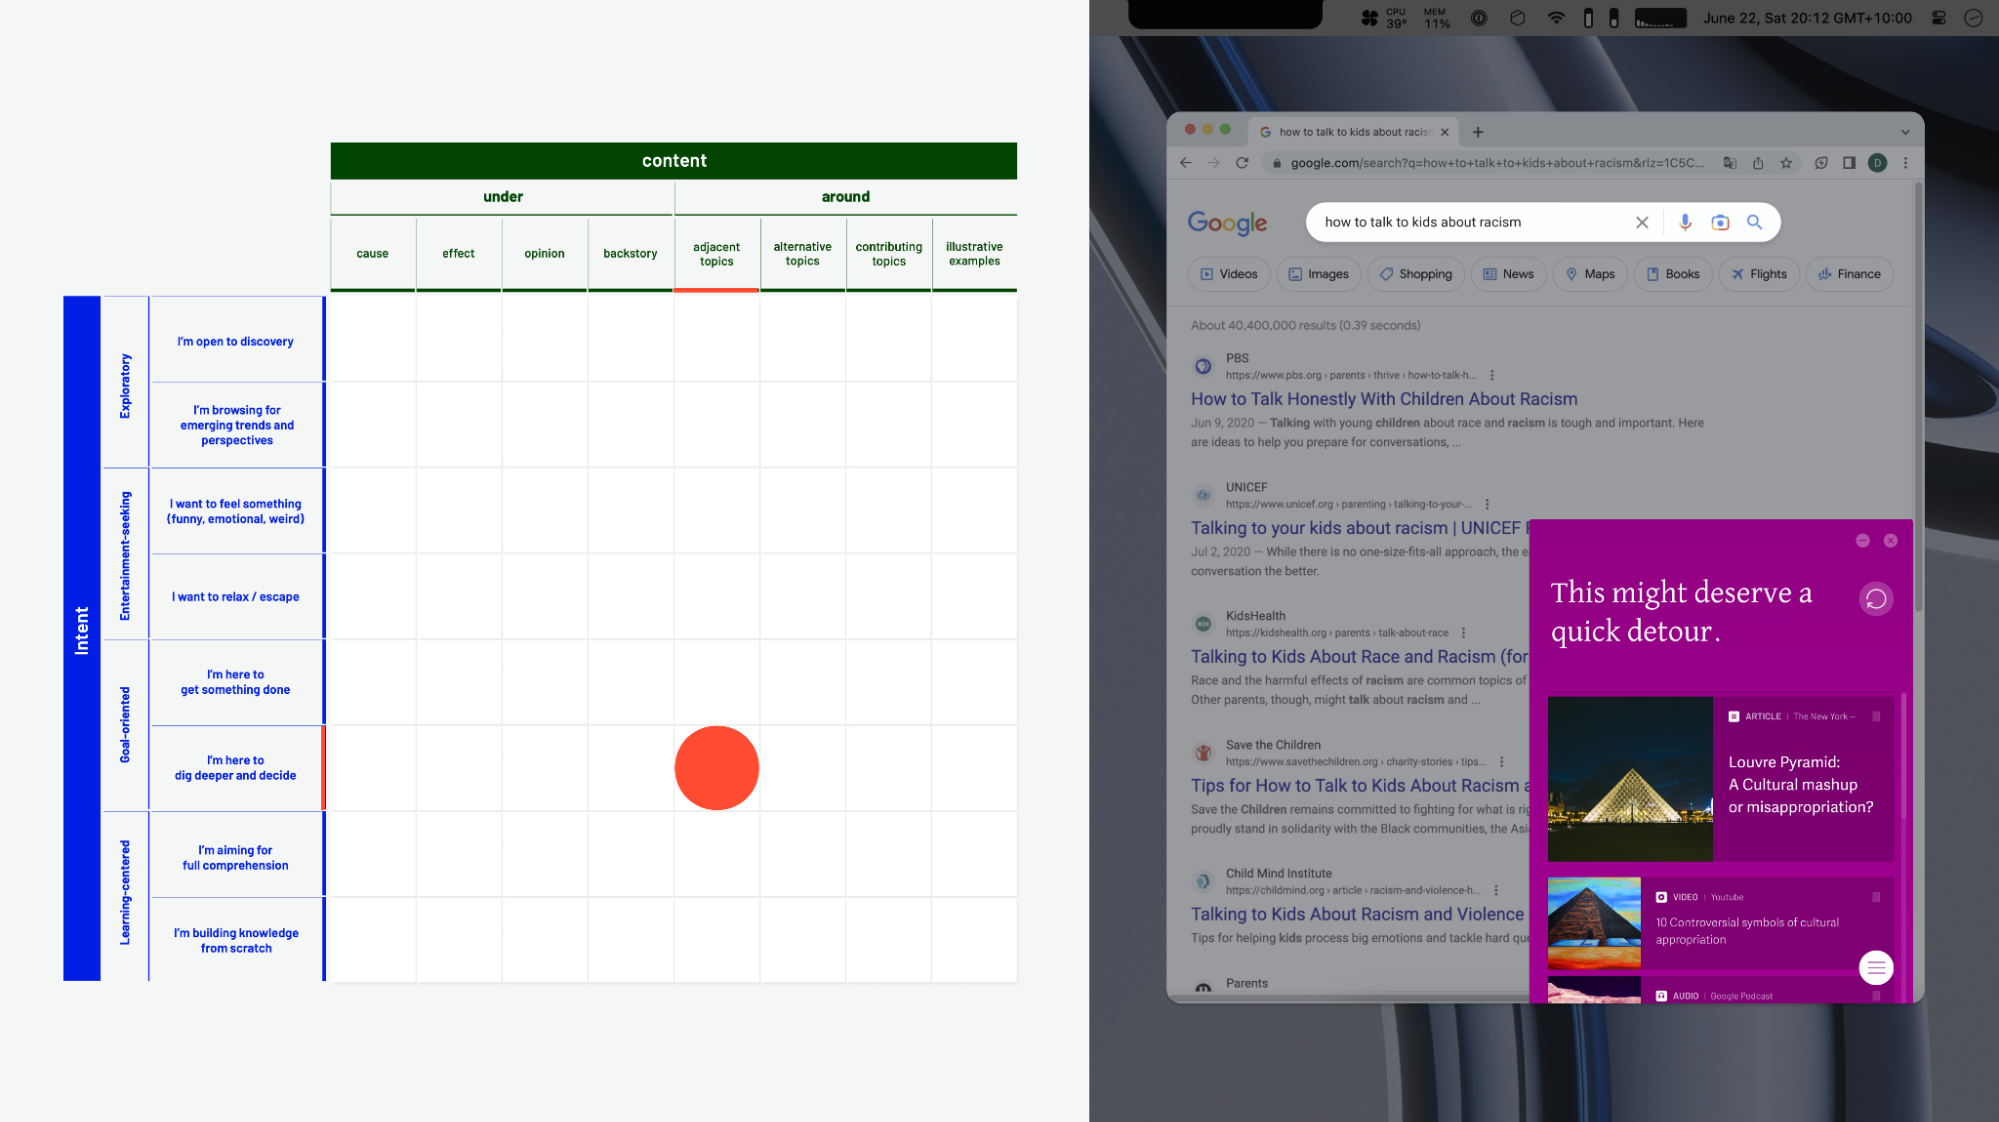Clear the Google search query
The width and height of the screenshot is (1999, 1122).
click(1642, 222)
